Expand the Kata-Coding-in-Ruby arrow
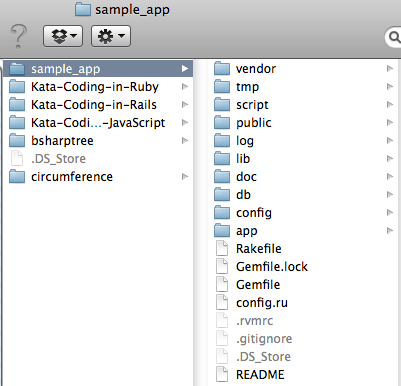 click(x=185, y=87)
